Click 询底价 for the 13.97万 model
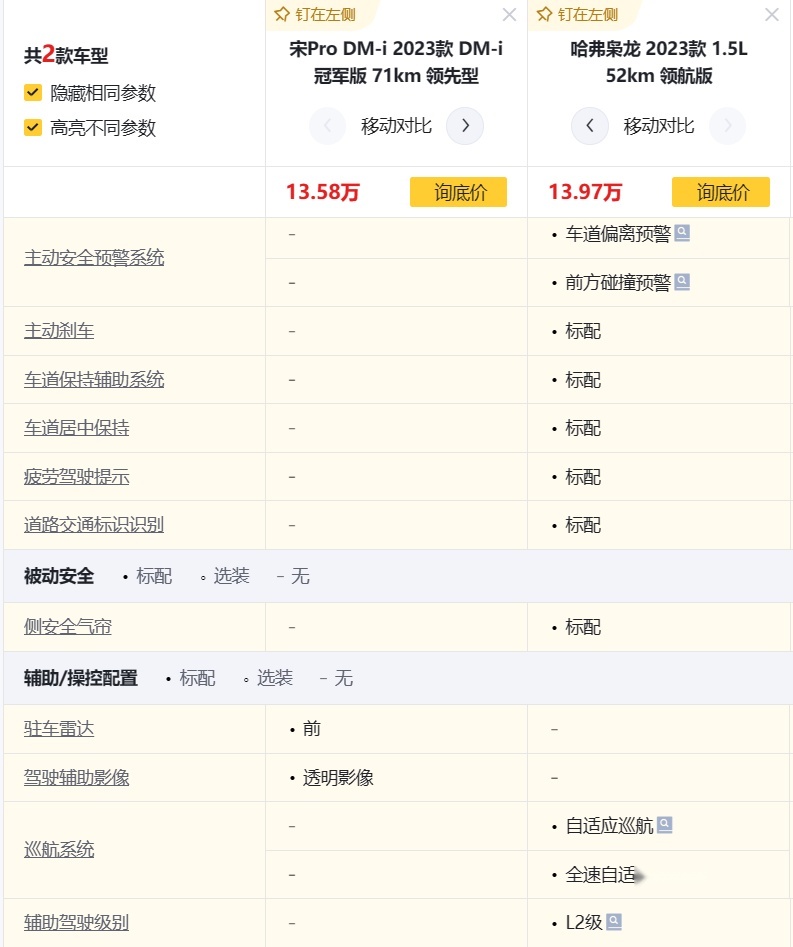 [721, 192]
